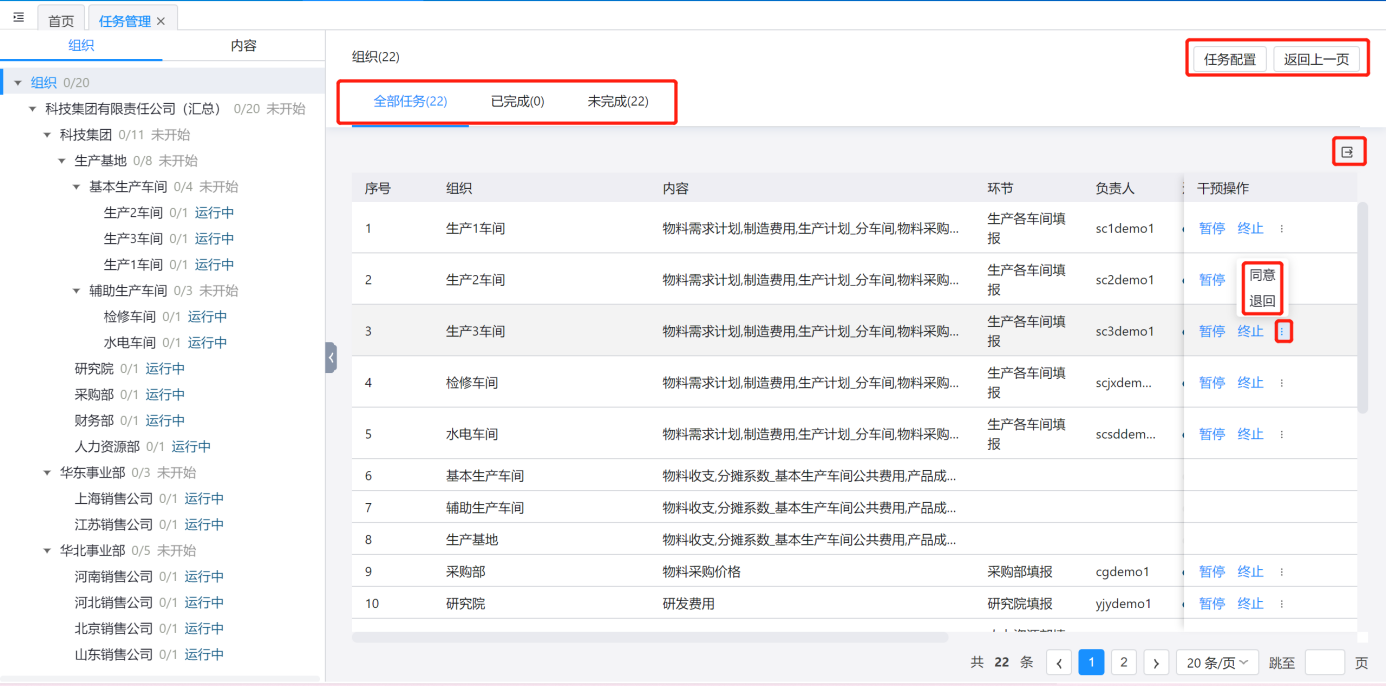Click the menu collapse icon at top-left
The image size is (1386, 686).
[18, 17]
